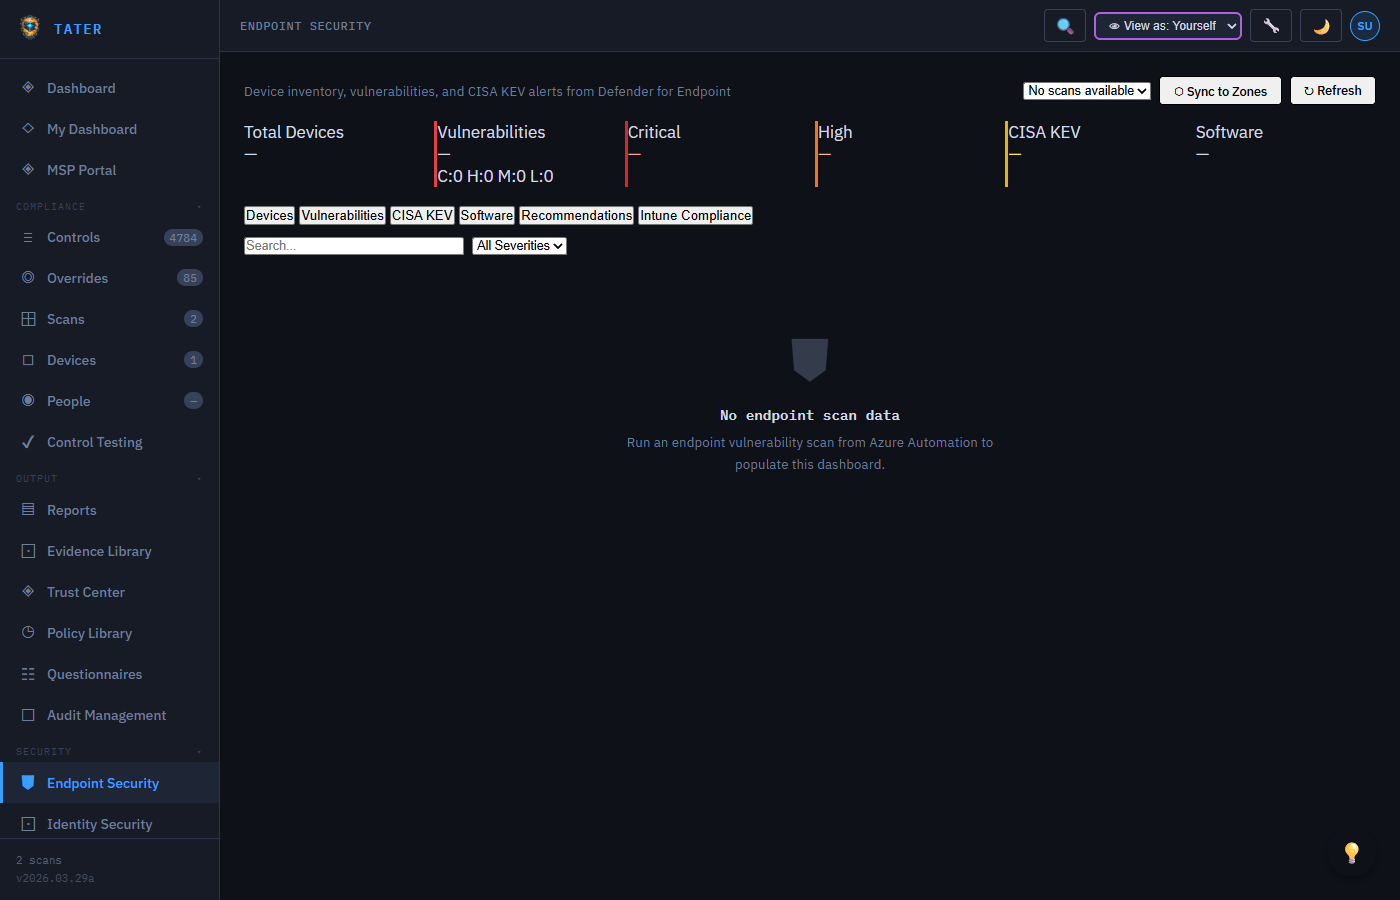Image resolution: width=1400 pixels, height=900 pixels.
Task: Click the Dashboard diamond icon in sidebar
Action: click(x=28, y=88)
